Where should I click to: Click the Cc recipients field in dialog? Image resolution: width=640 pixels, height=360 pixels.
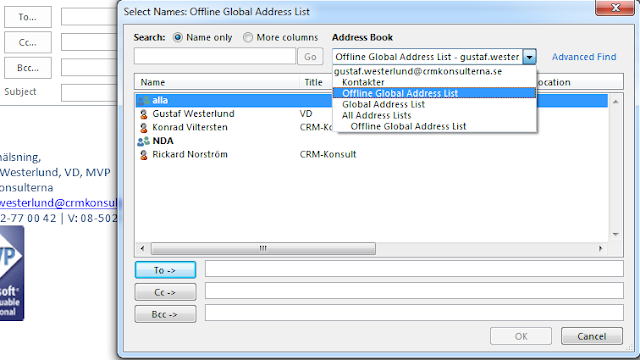coord(414,291)
